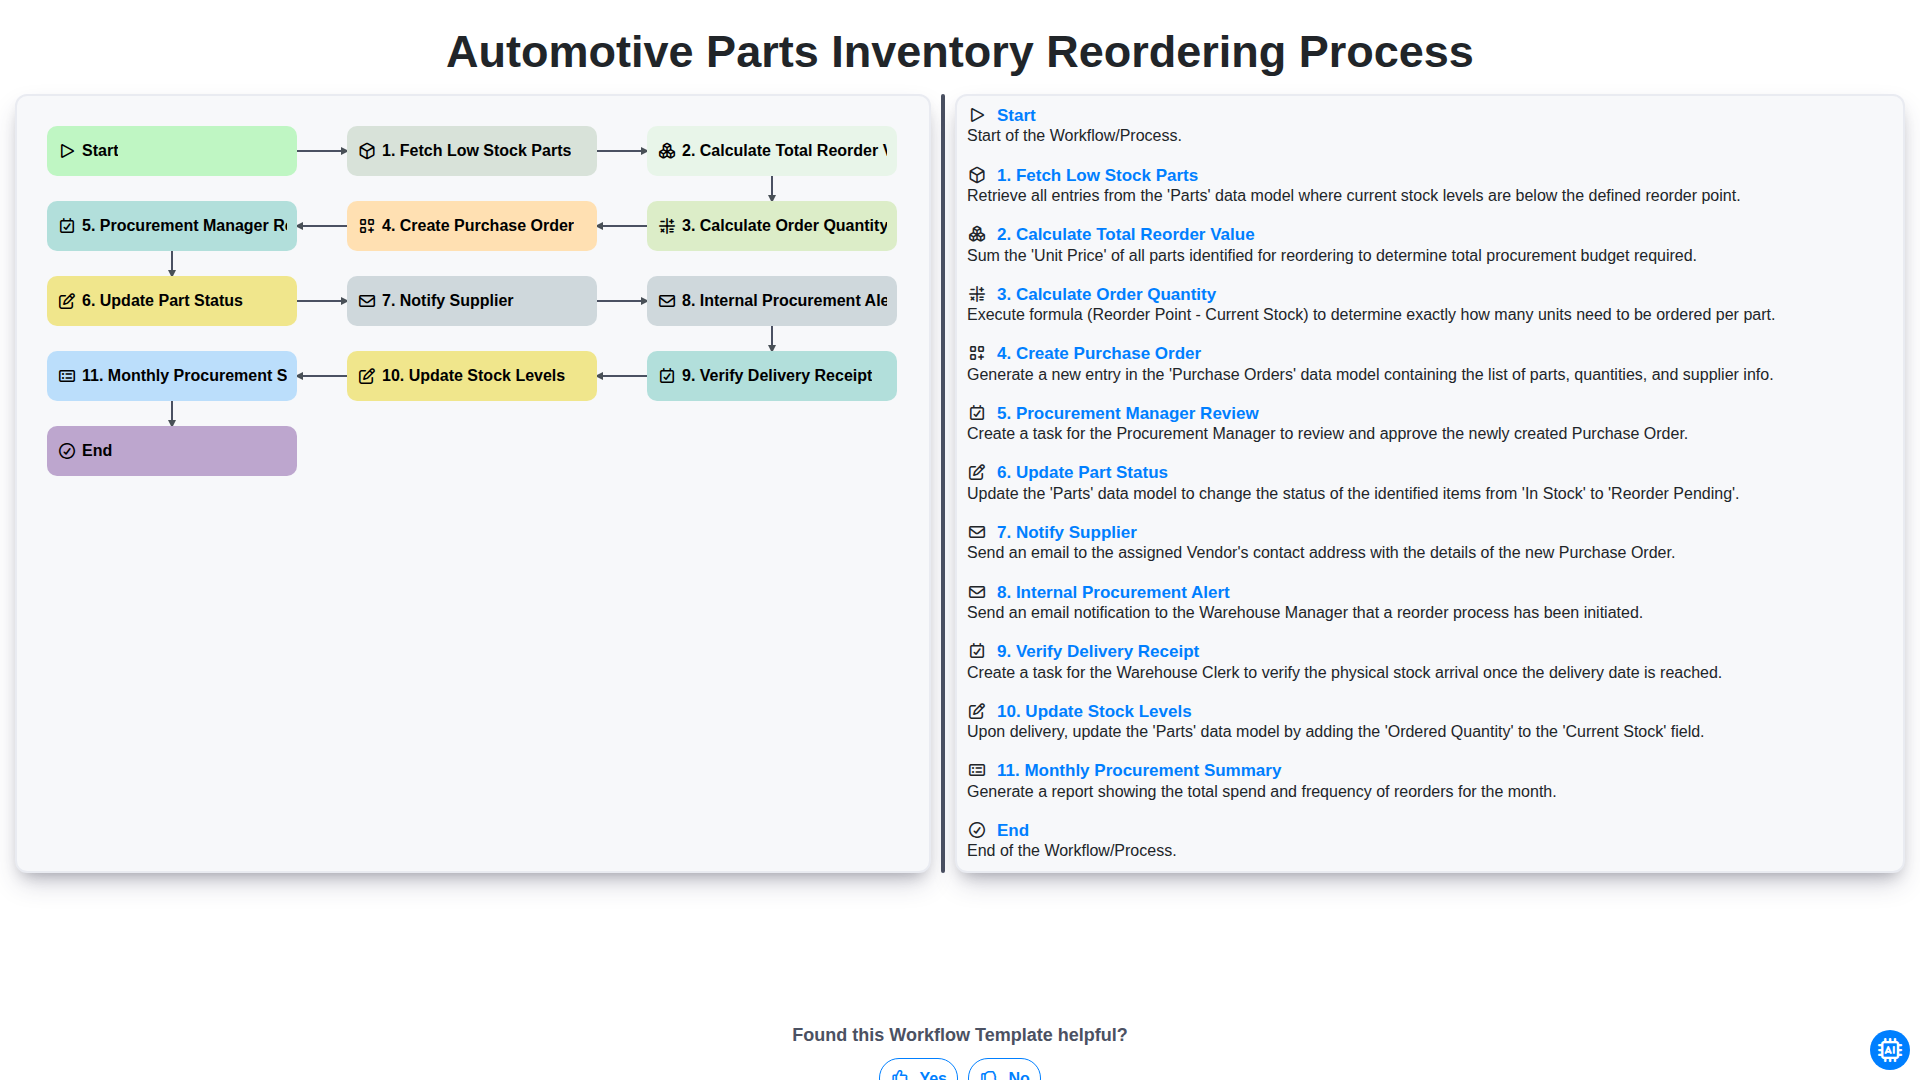Click the task icon beside Verify Delivery Receipt heading
Image resolution: width=1920 pixels, height=1080 pixels.
977,651
